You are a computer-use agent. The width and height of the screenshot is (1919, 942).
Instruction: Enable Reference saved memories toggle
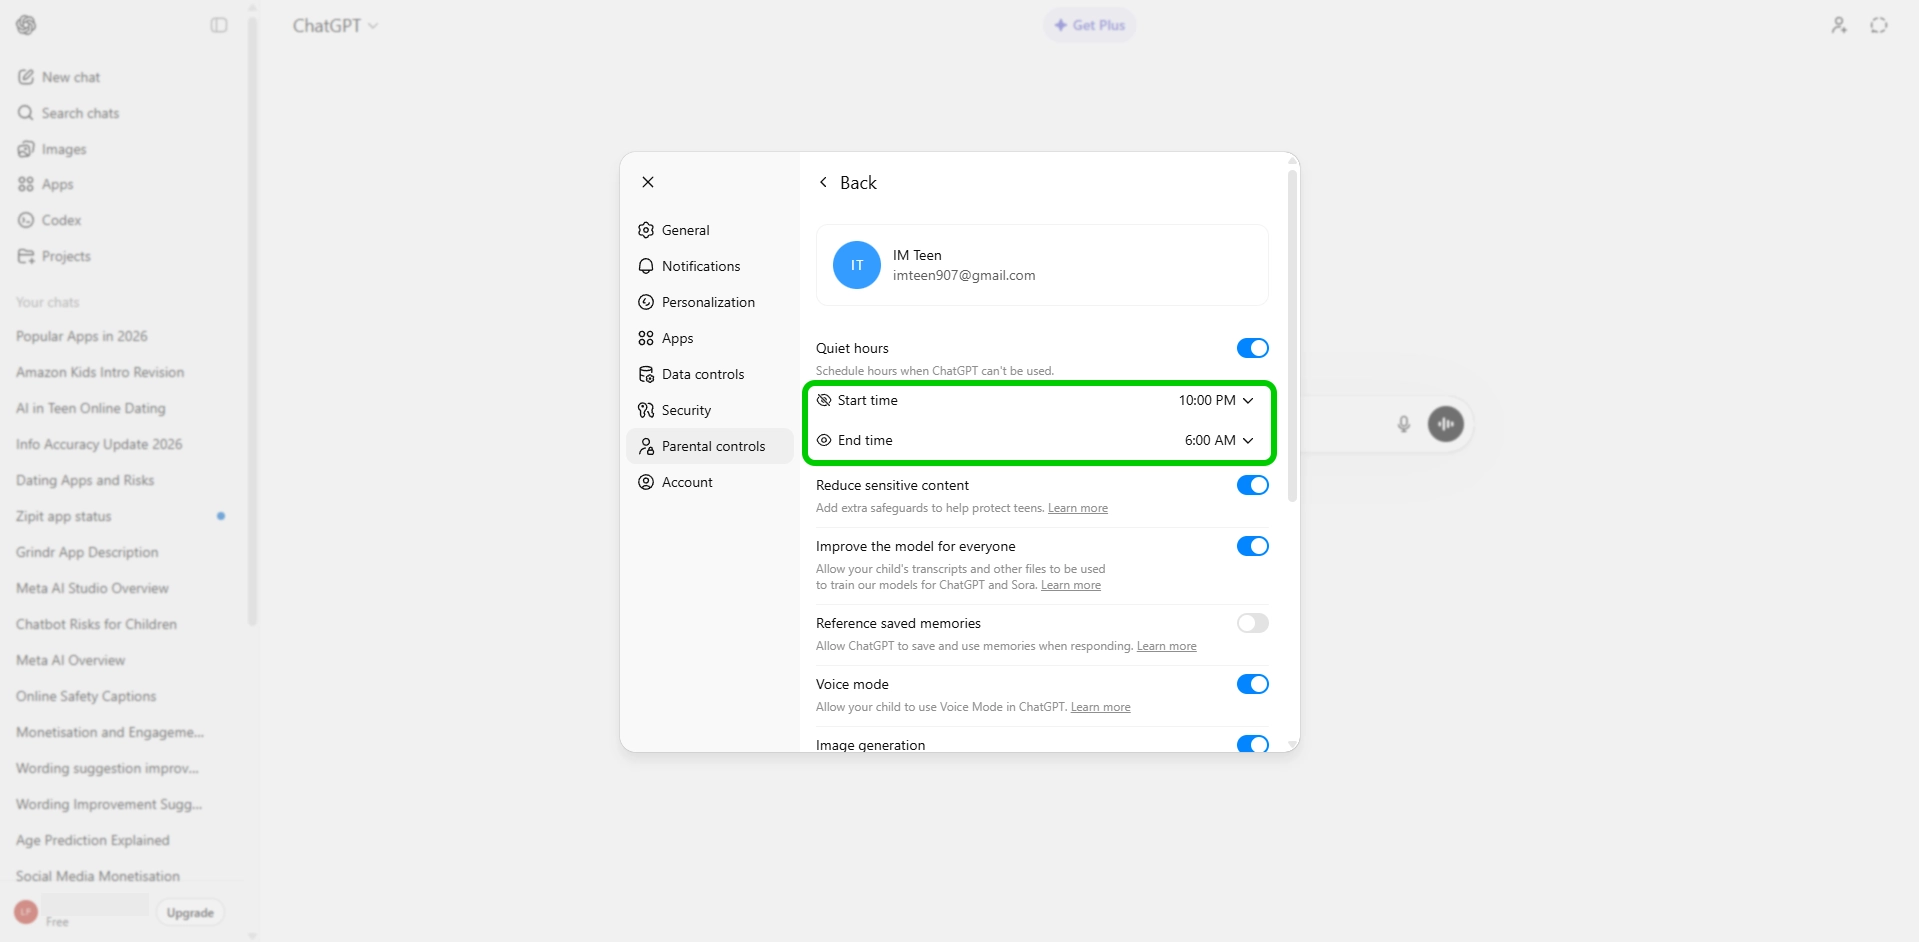click(1252, 623)
